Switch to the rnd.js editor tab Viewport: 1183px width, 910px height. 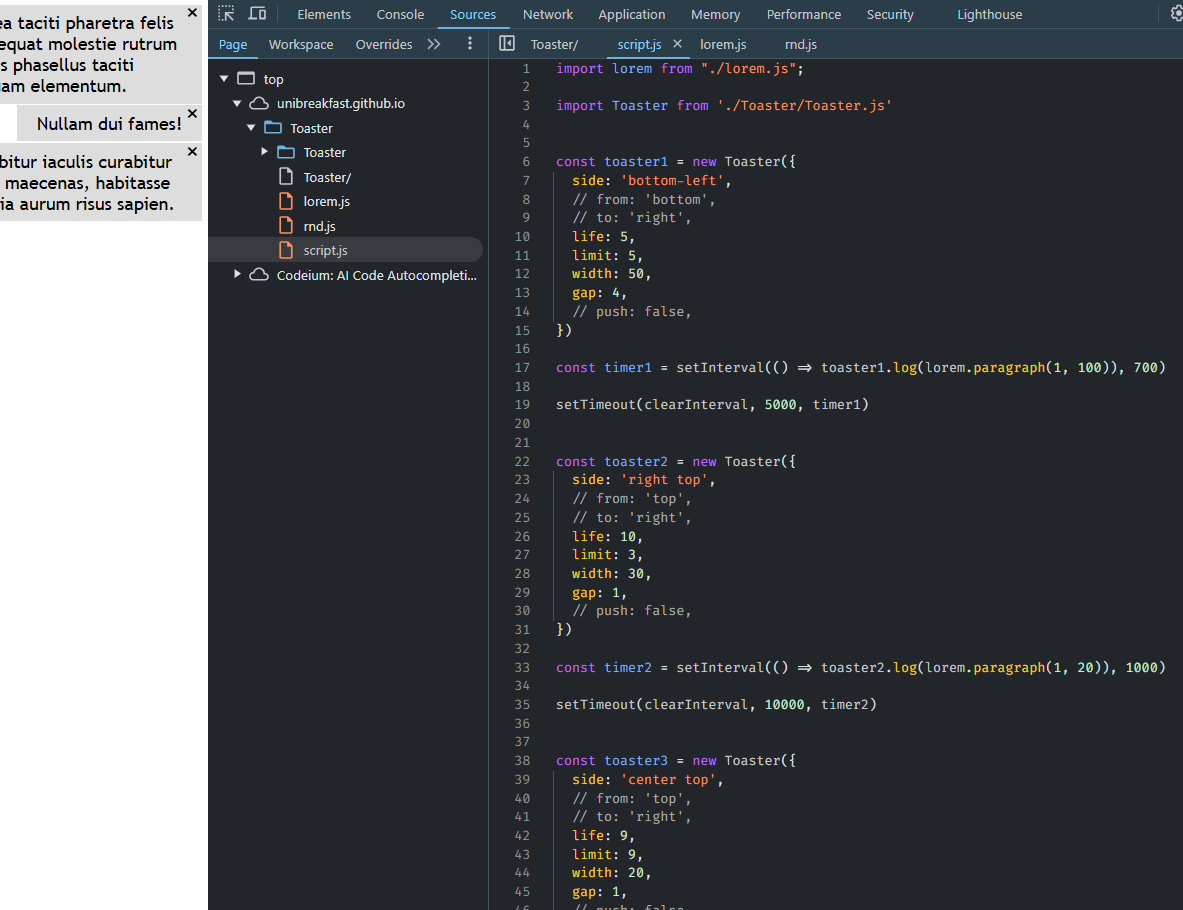pos(800,45)
